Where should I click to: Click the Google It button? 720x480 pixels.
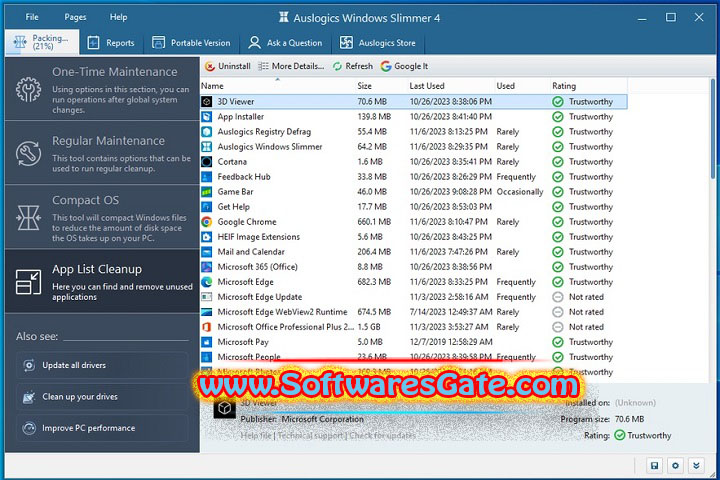405,66
